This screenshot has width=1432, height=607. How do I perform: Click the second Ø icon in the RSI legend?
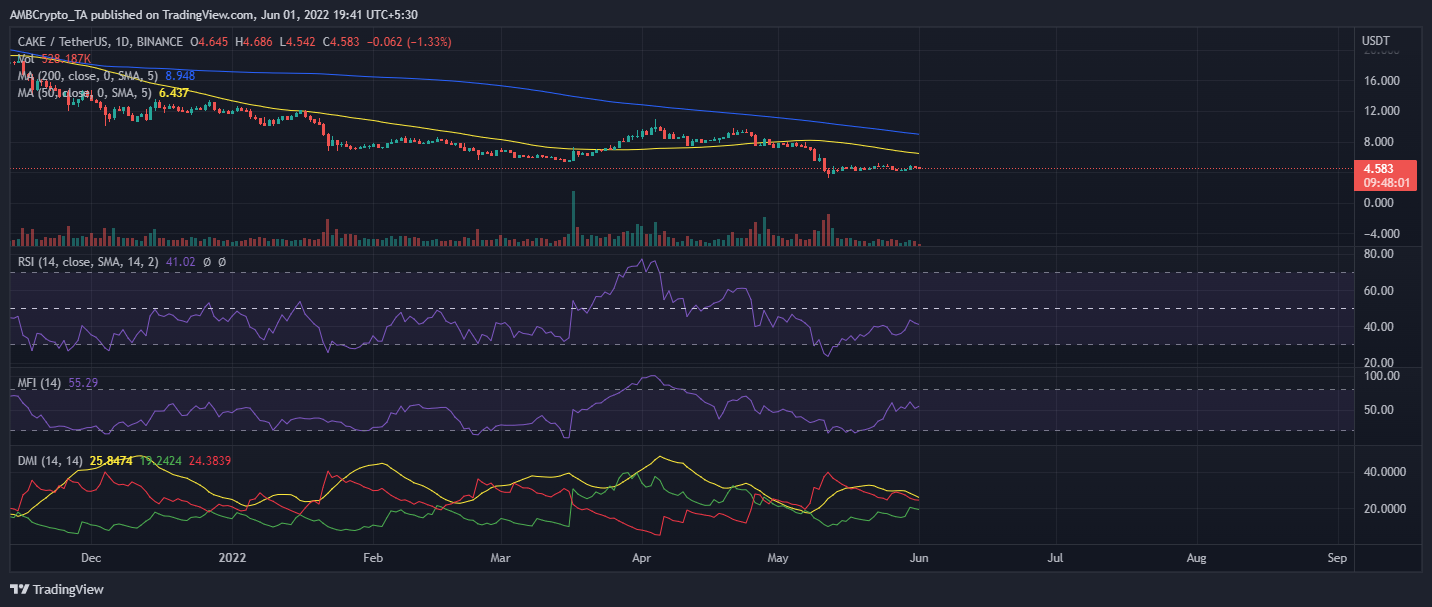[222, 263]
